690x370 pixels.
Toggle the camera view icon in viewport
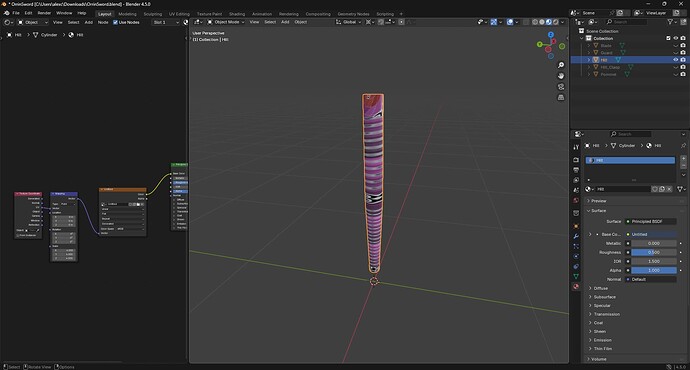561,87
